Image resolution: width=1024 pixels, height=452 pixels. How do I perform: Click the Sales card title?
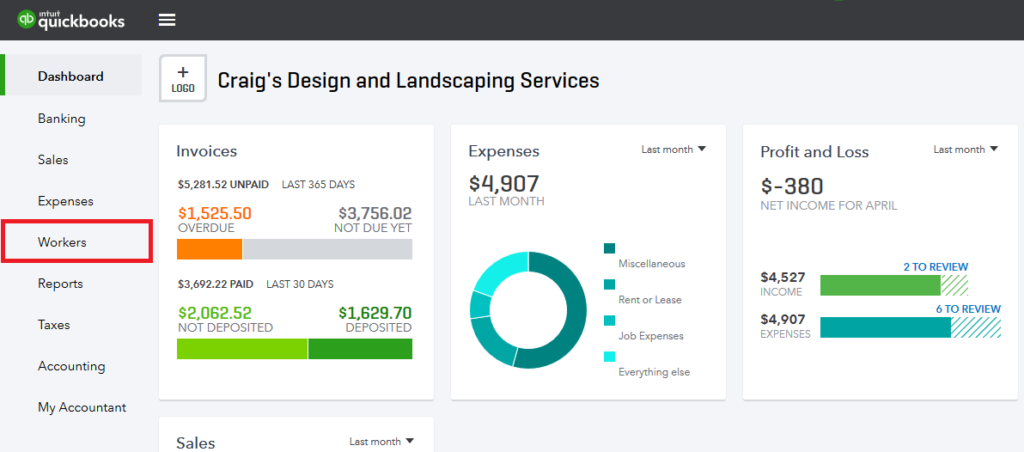[x=195, y=443]
